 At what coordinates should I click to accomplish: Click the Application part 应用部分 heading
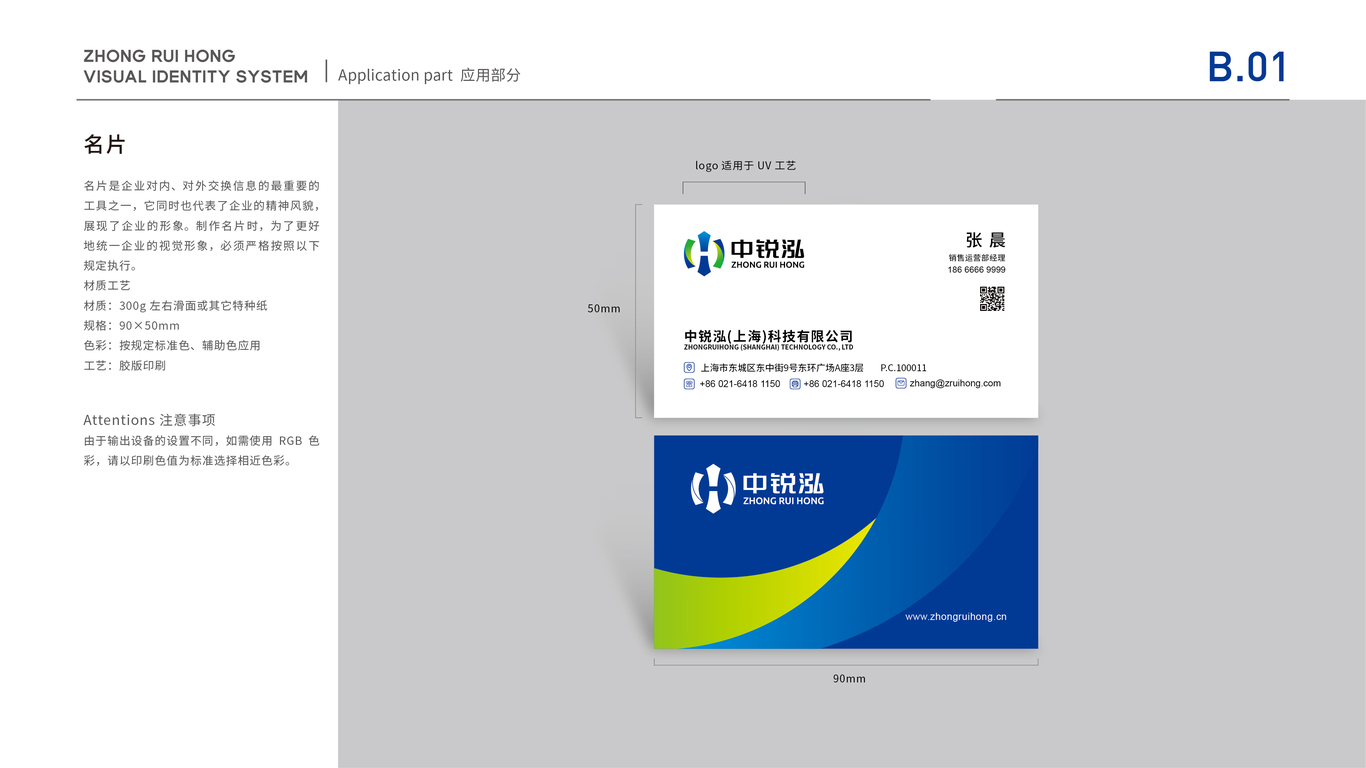tap(429, 75)
